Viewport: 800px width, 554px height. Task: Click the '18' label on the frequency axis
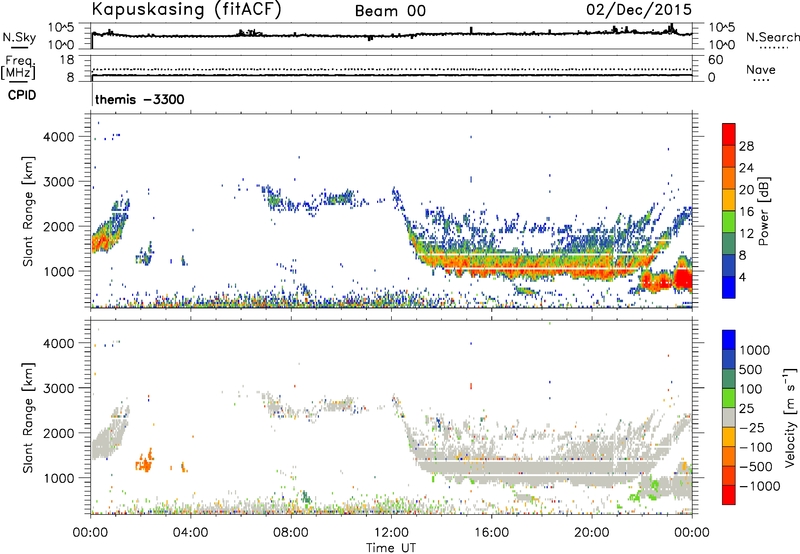pos(67,60)
